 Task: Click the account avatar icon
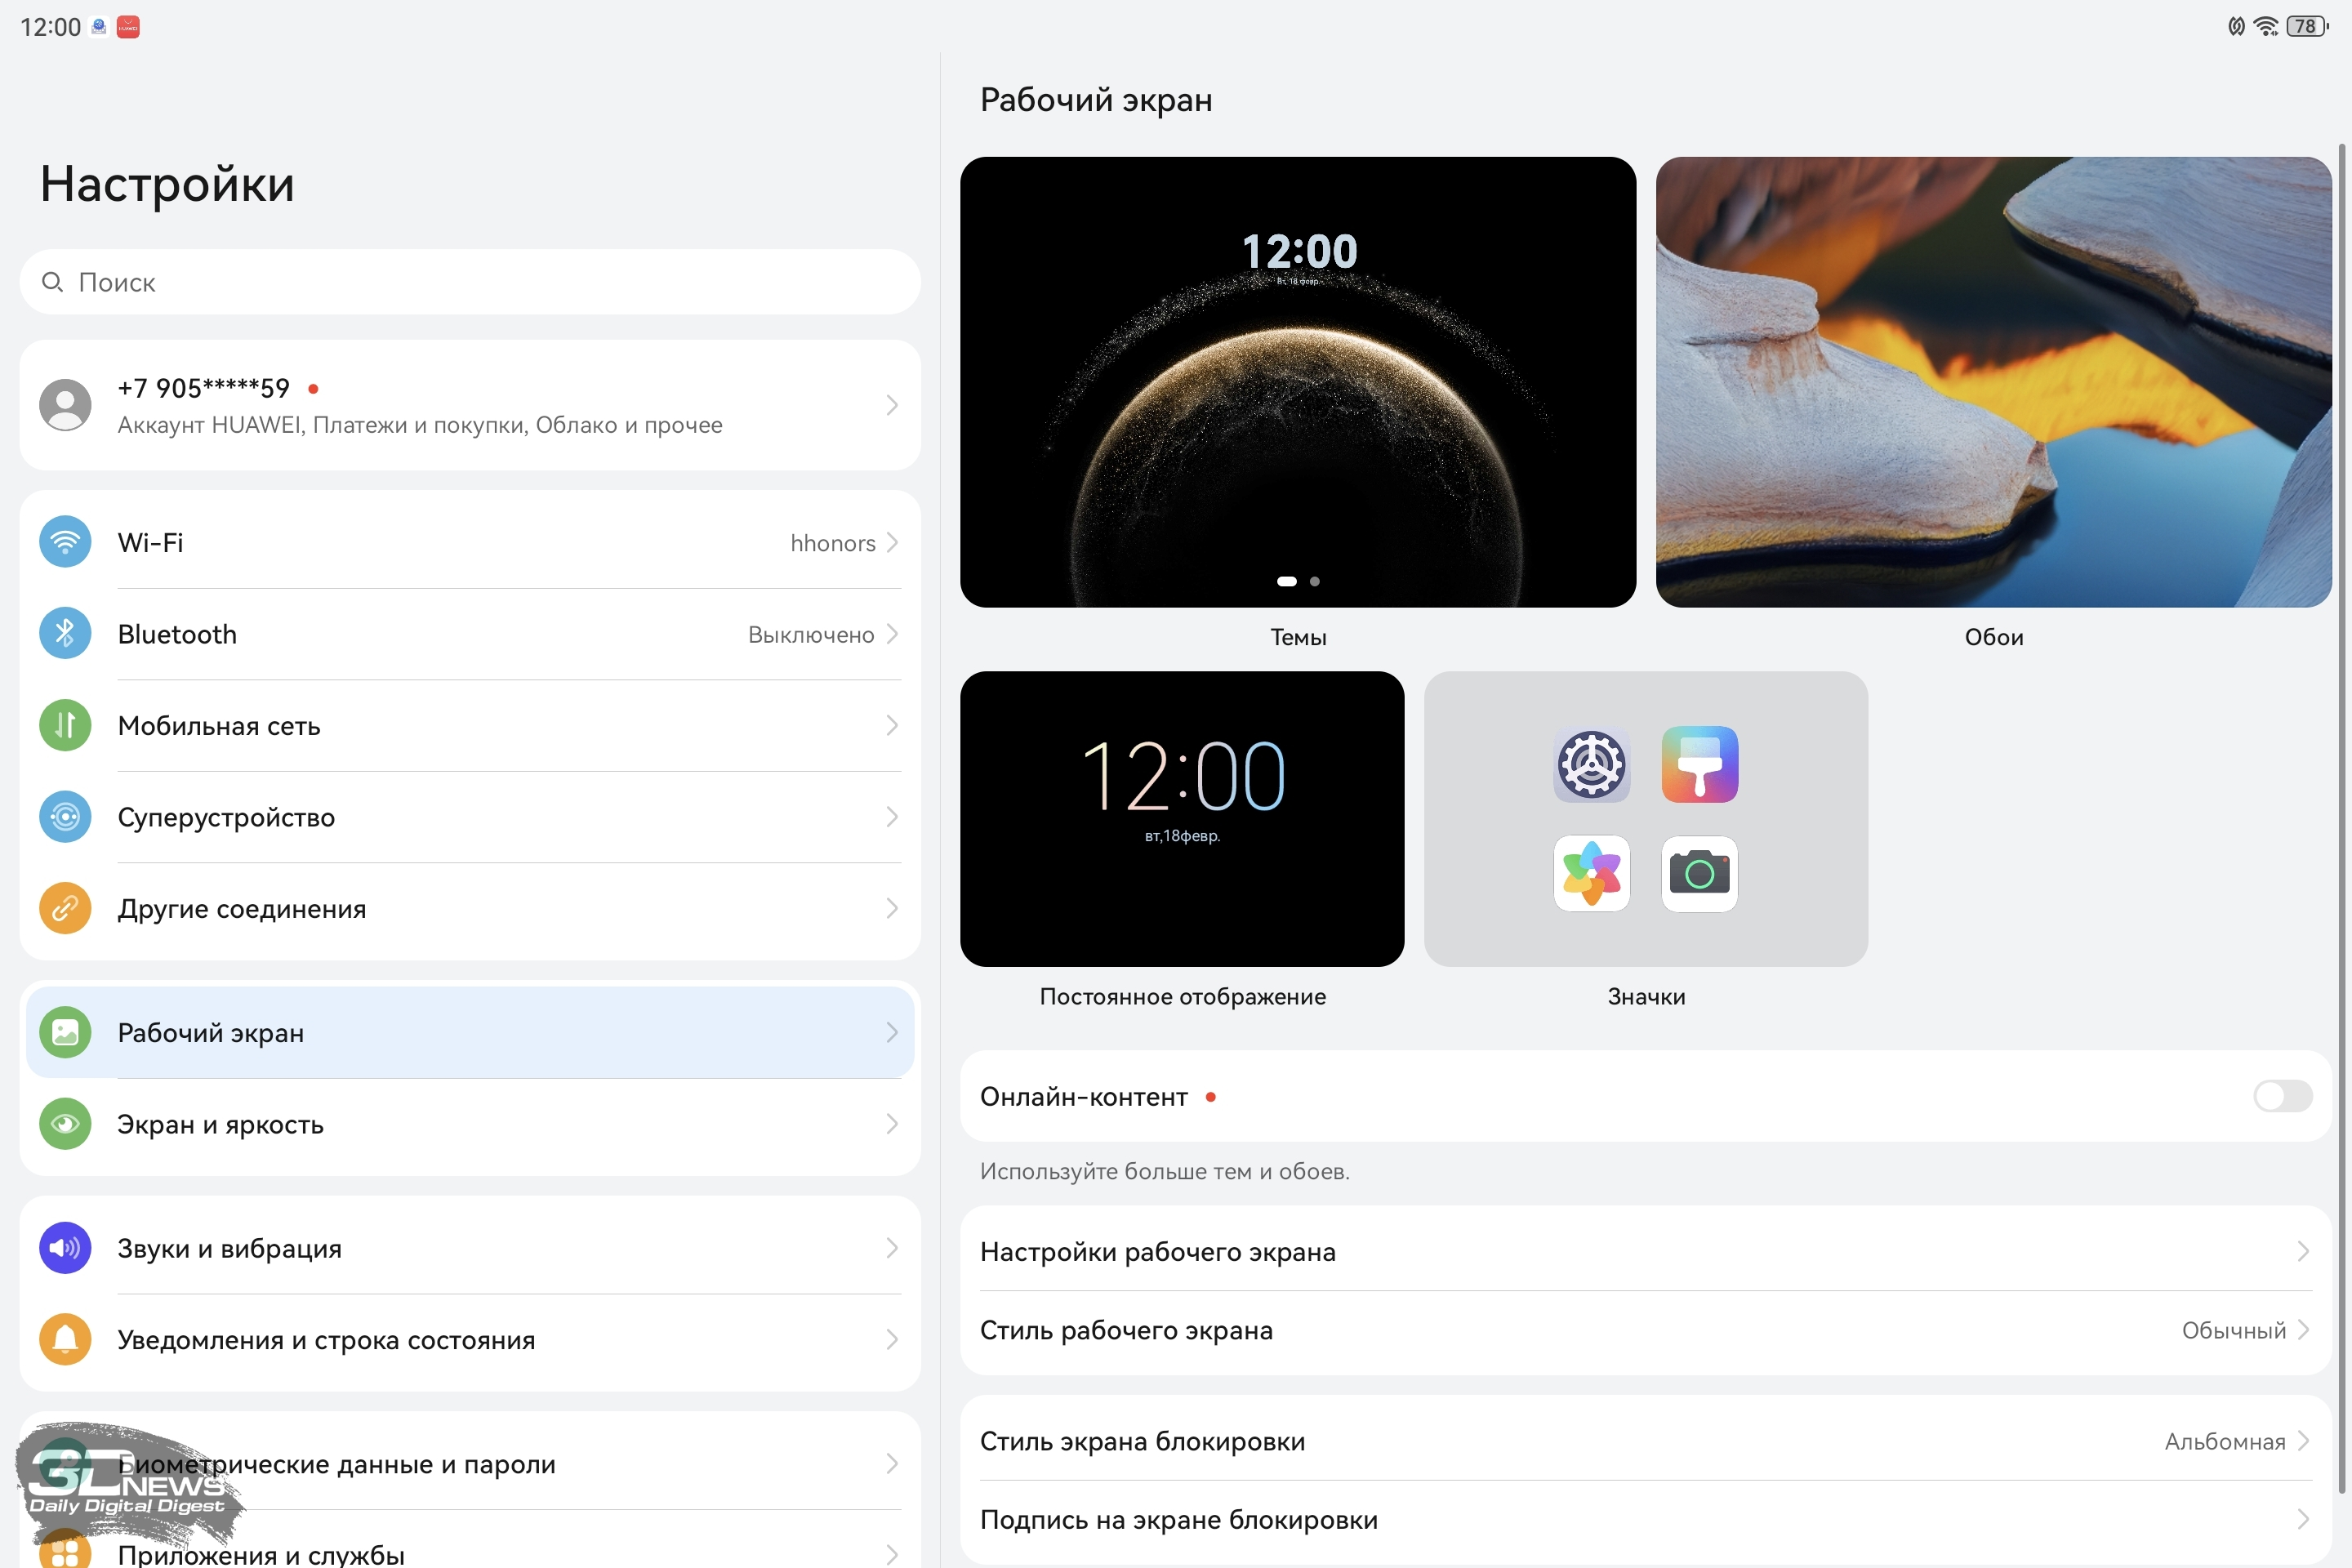click(x=65, y=405)
